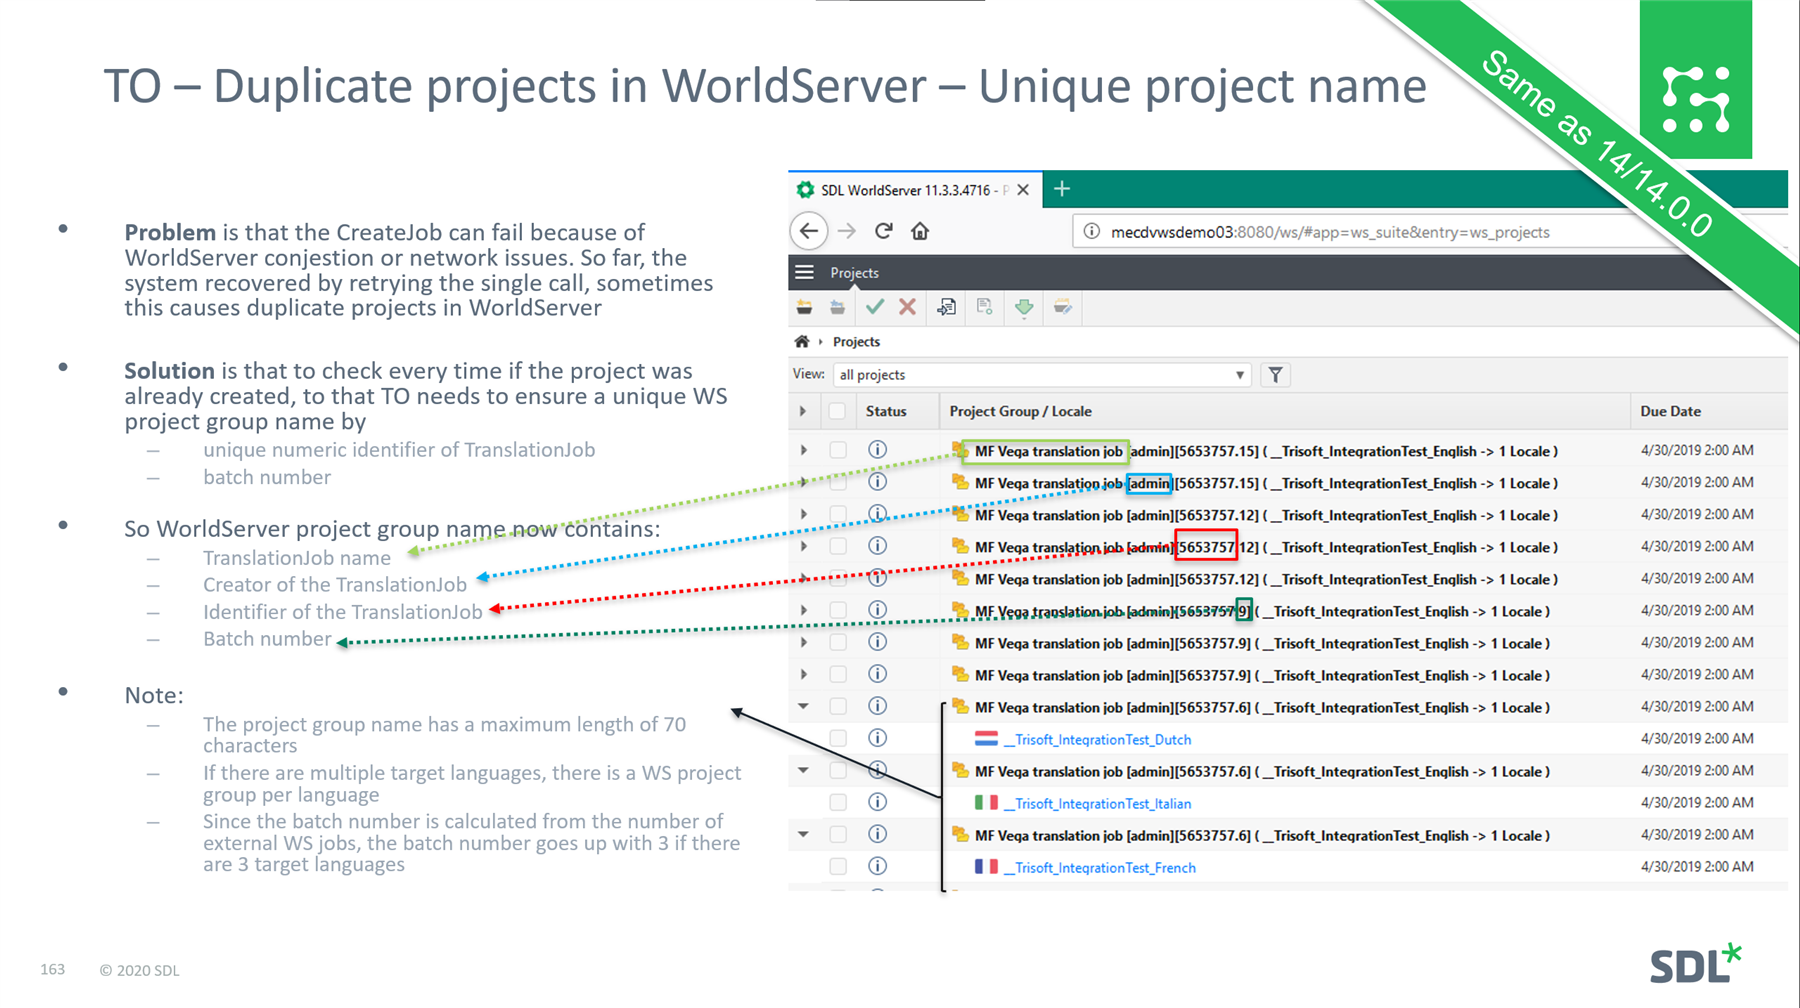Expand all rows using header arrow
The width and height of the screenshot is (1800, 1008).
coord(803,411)
